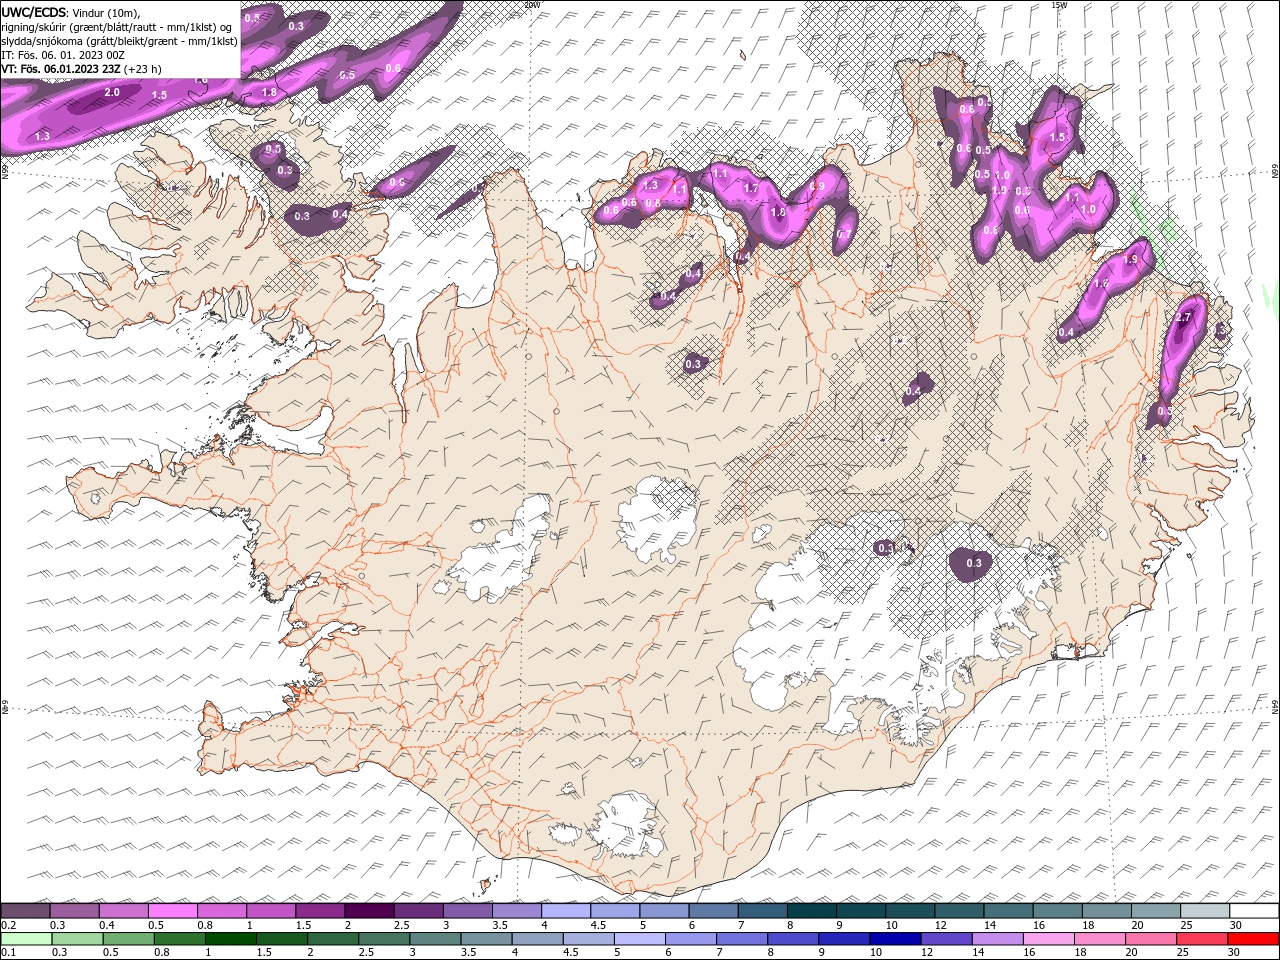
Task: Click the '0.1' number under the lower legend row
Action: tap(8, 953)
